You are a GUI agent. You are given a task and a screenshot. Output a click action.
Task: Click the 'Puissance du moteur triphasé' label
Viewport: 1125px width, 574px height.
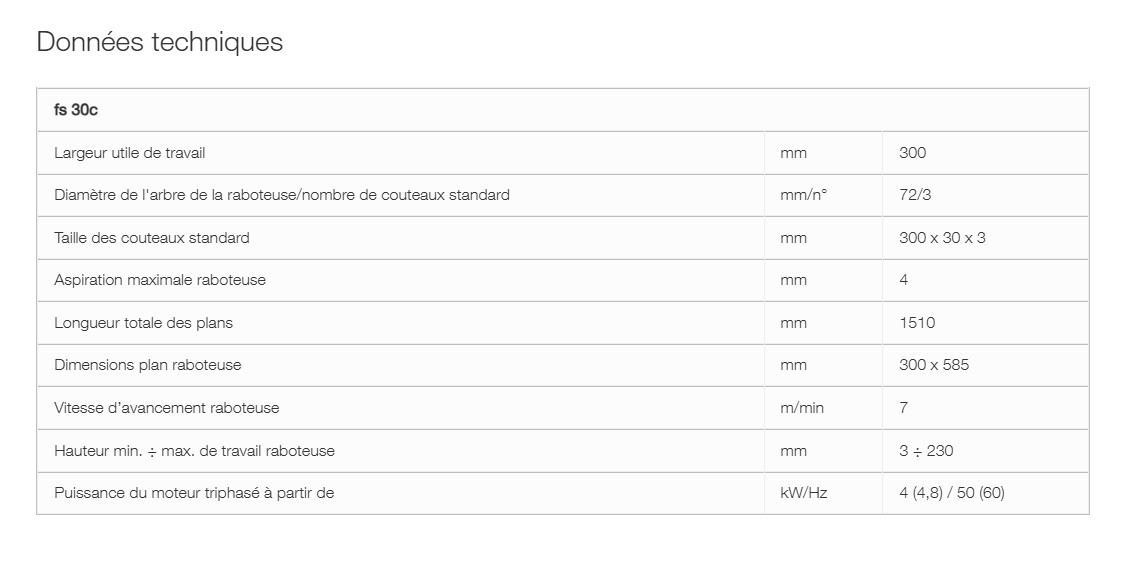pos(194,493)
